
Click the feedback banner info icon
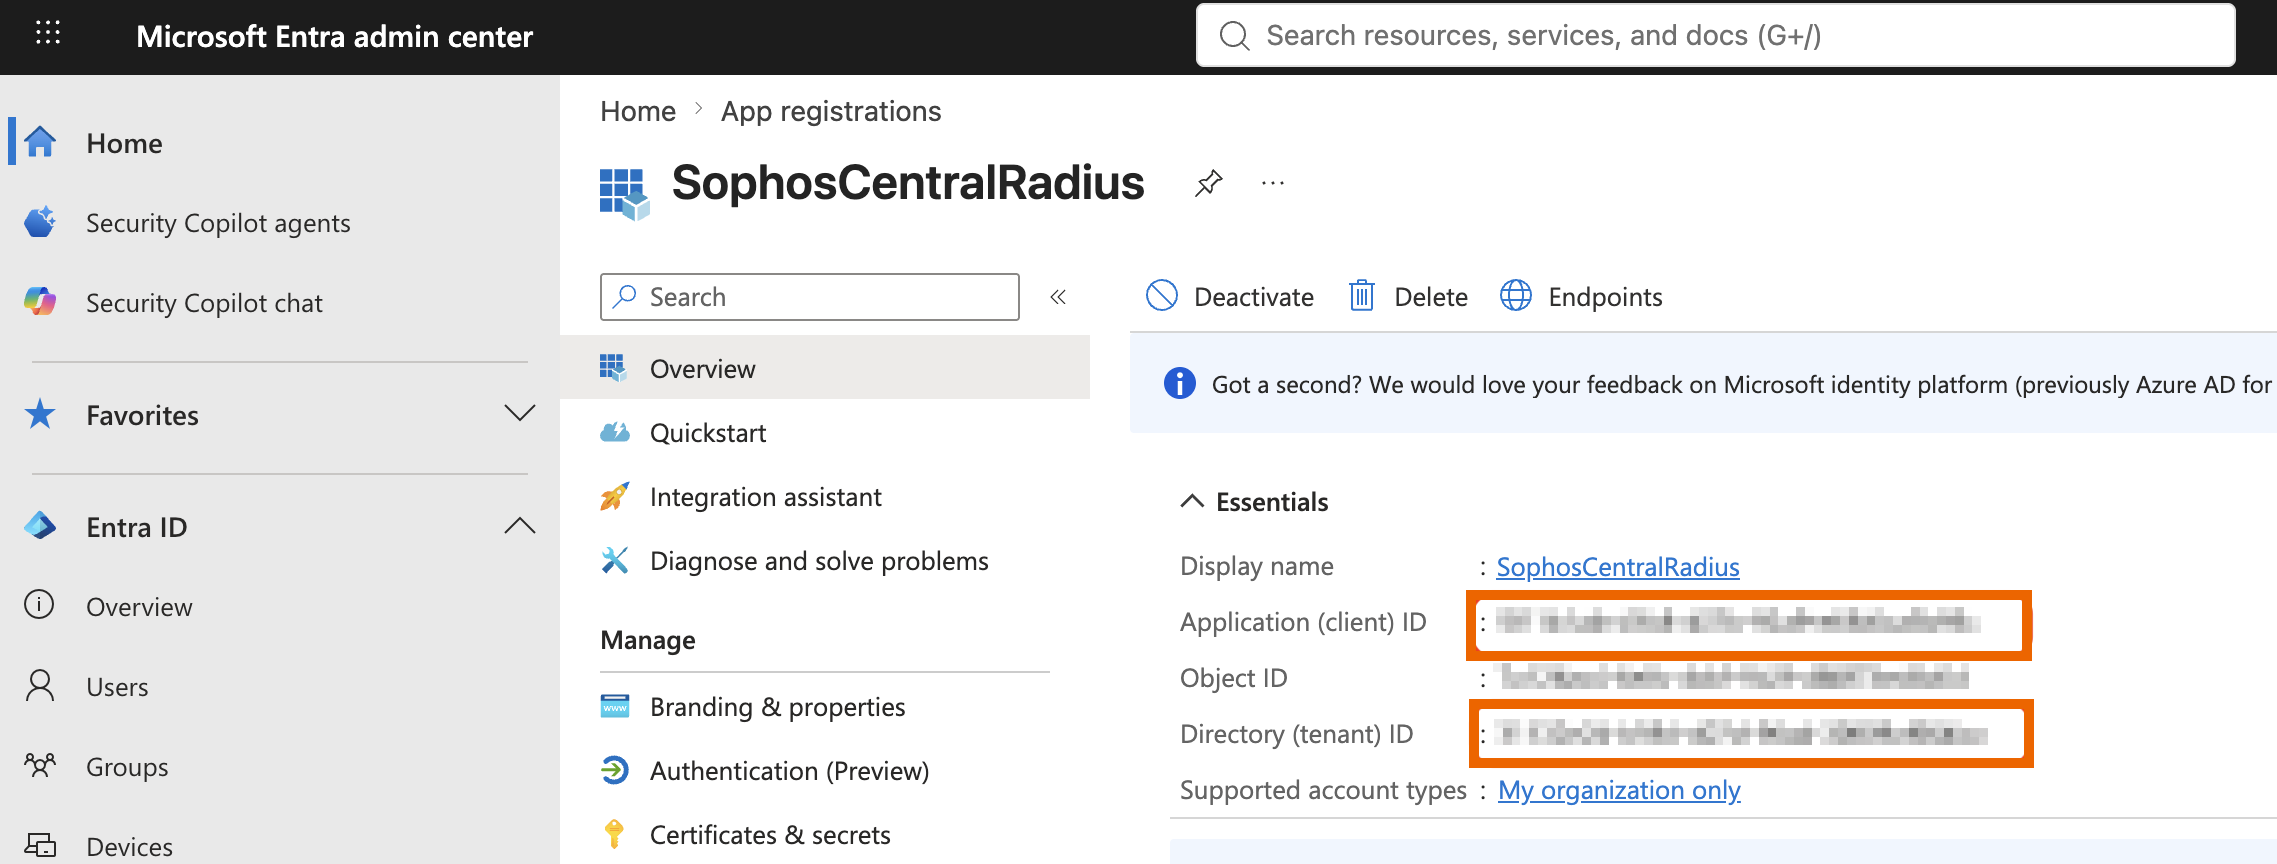tap(1180, 383)
